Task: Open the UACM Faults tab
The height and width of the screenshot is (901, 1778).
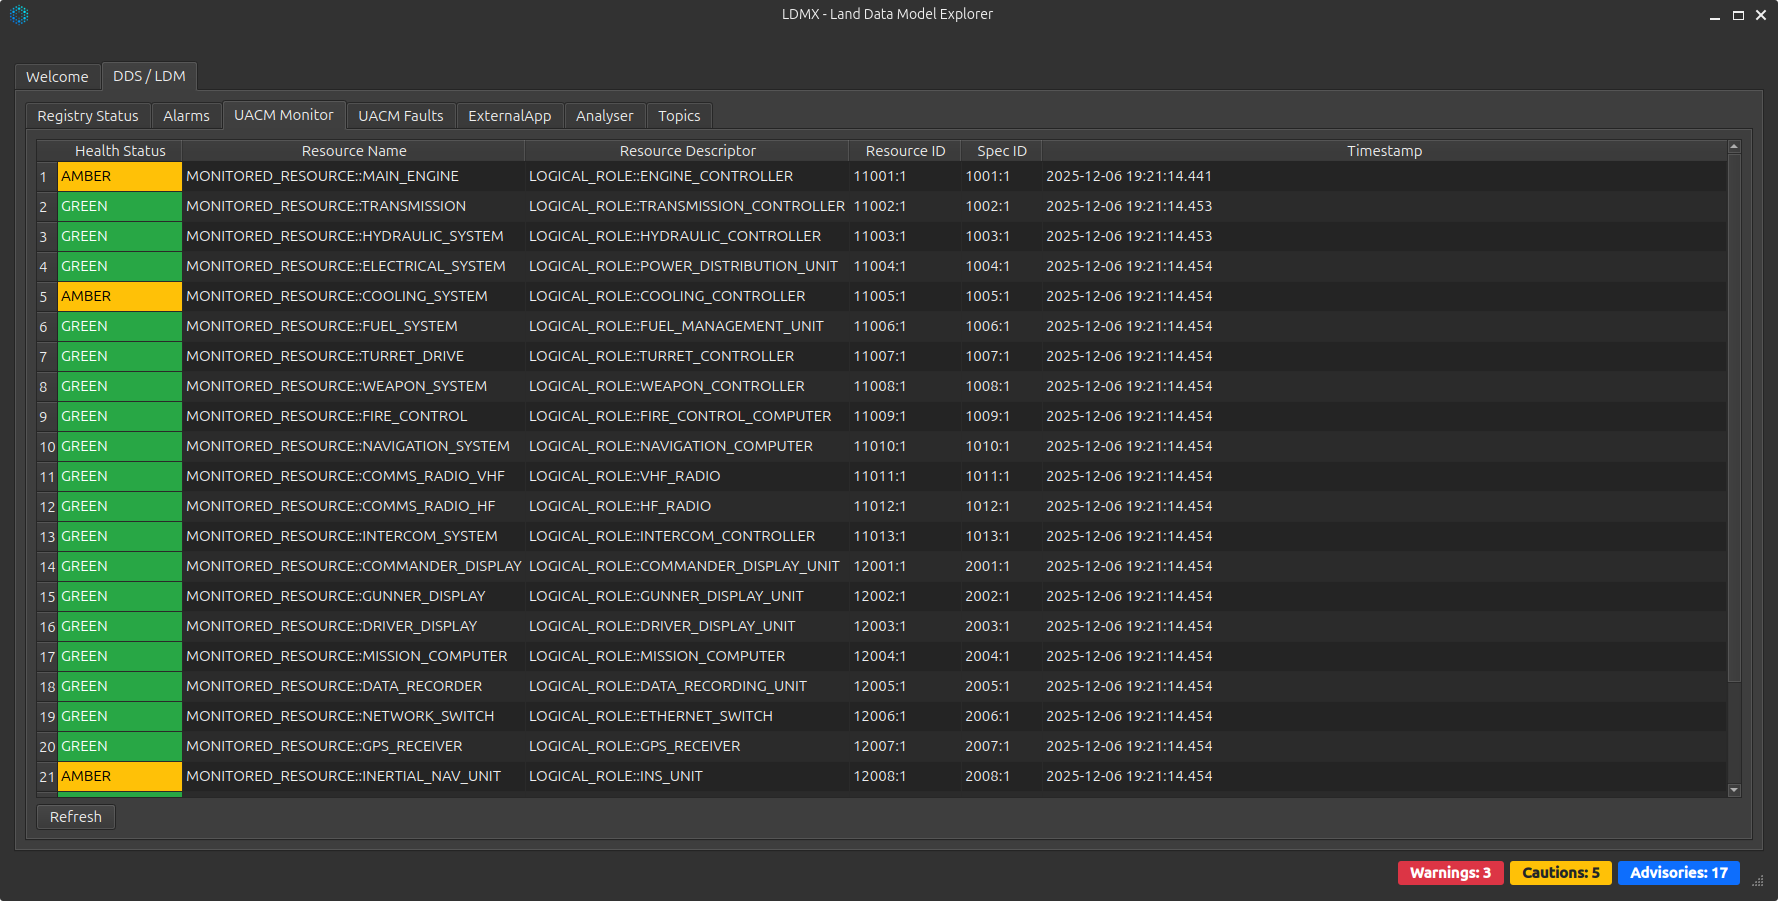Action: [400, 115]
